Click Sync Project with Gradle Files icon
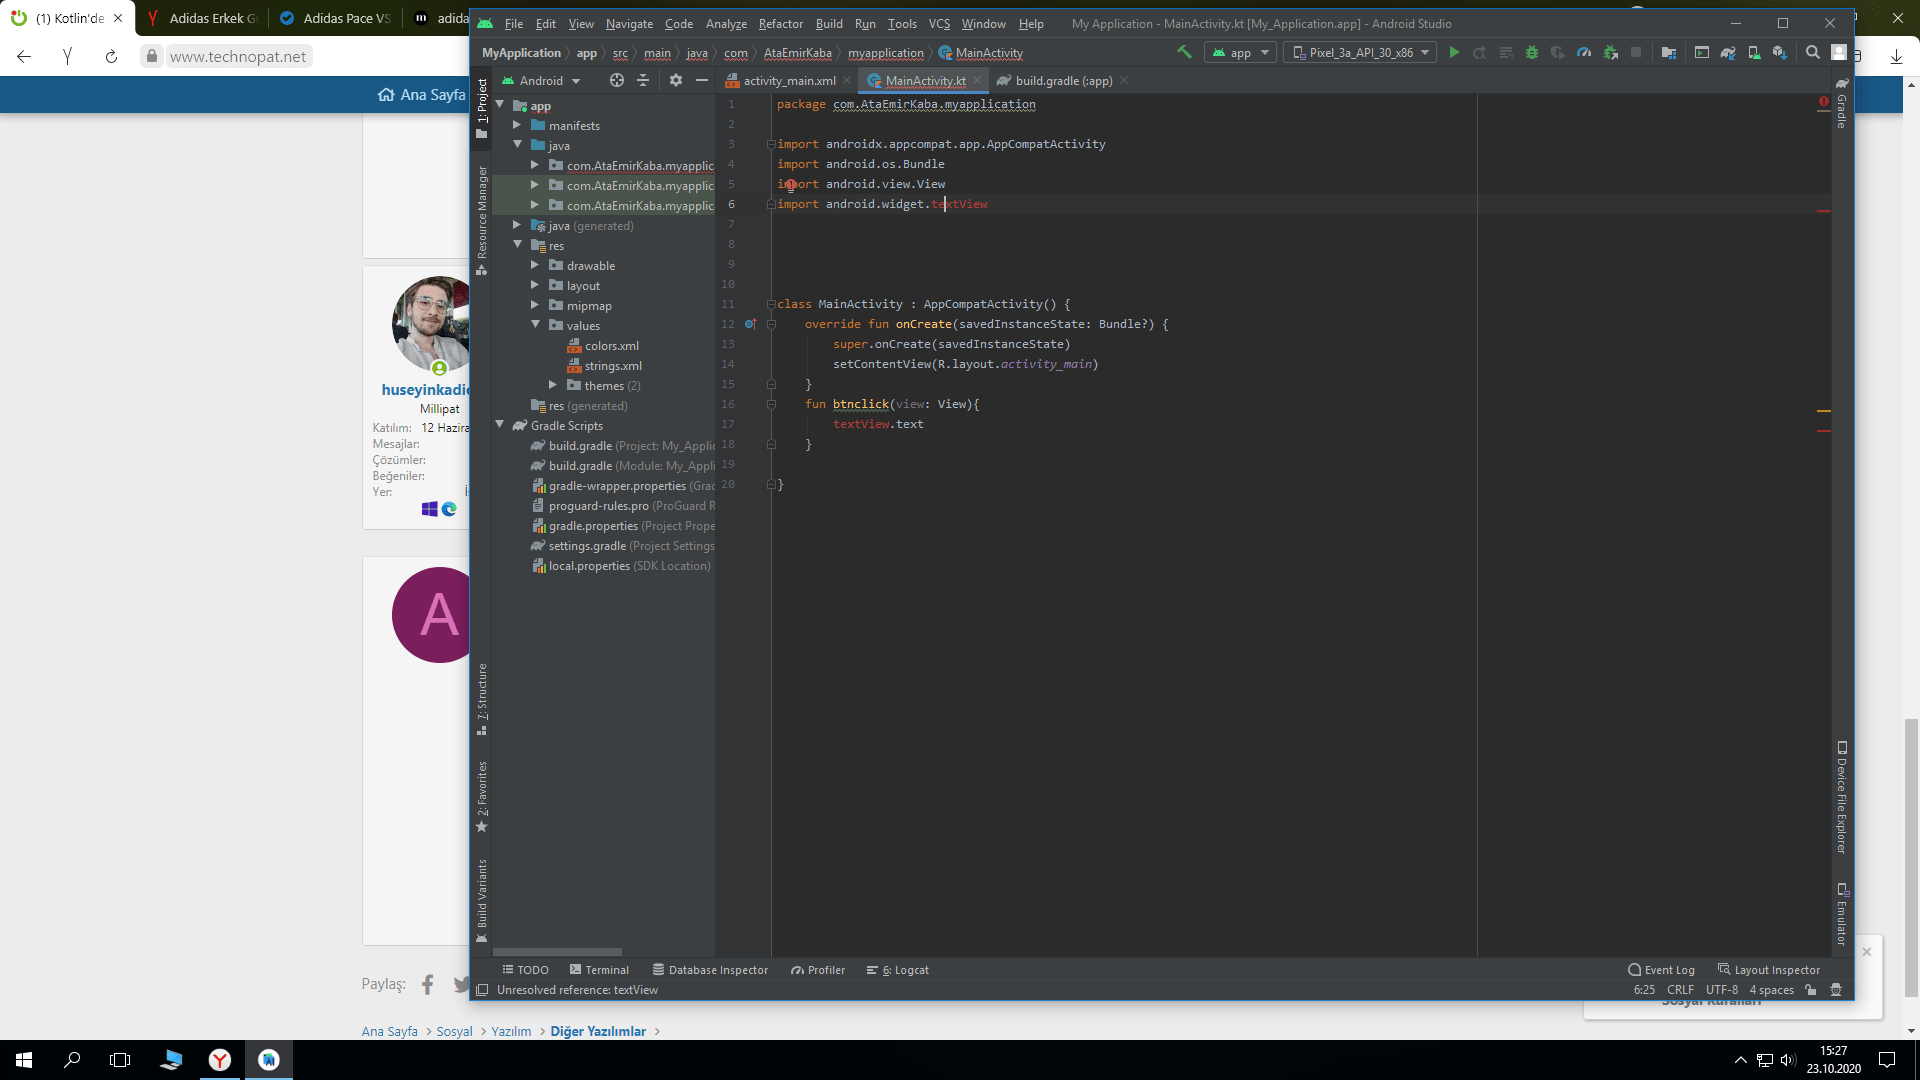1920x1080 pixels. point(1728,53)
